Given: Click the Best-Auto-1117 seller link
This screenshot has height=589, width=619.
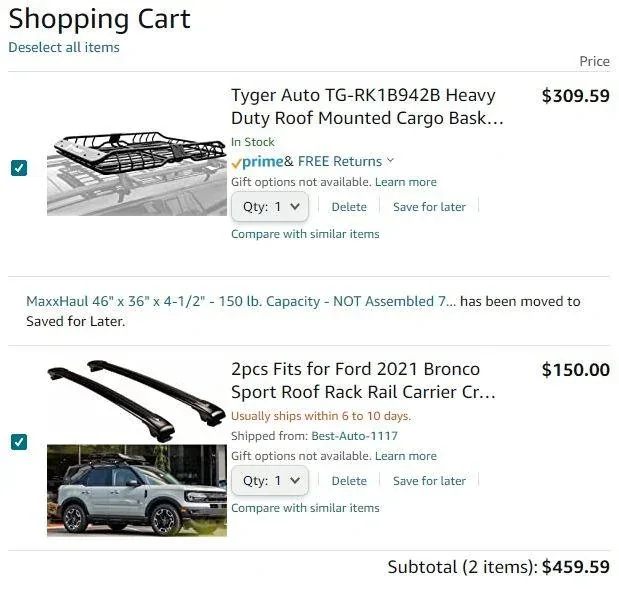Looking at the screenshot, I should click(x=354, y=436).
